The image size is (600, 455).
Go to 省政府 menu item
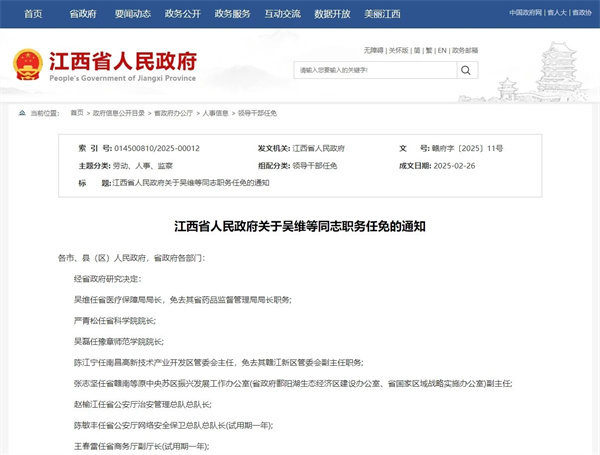coord(83,14)
